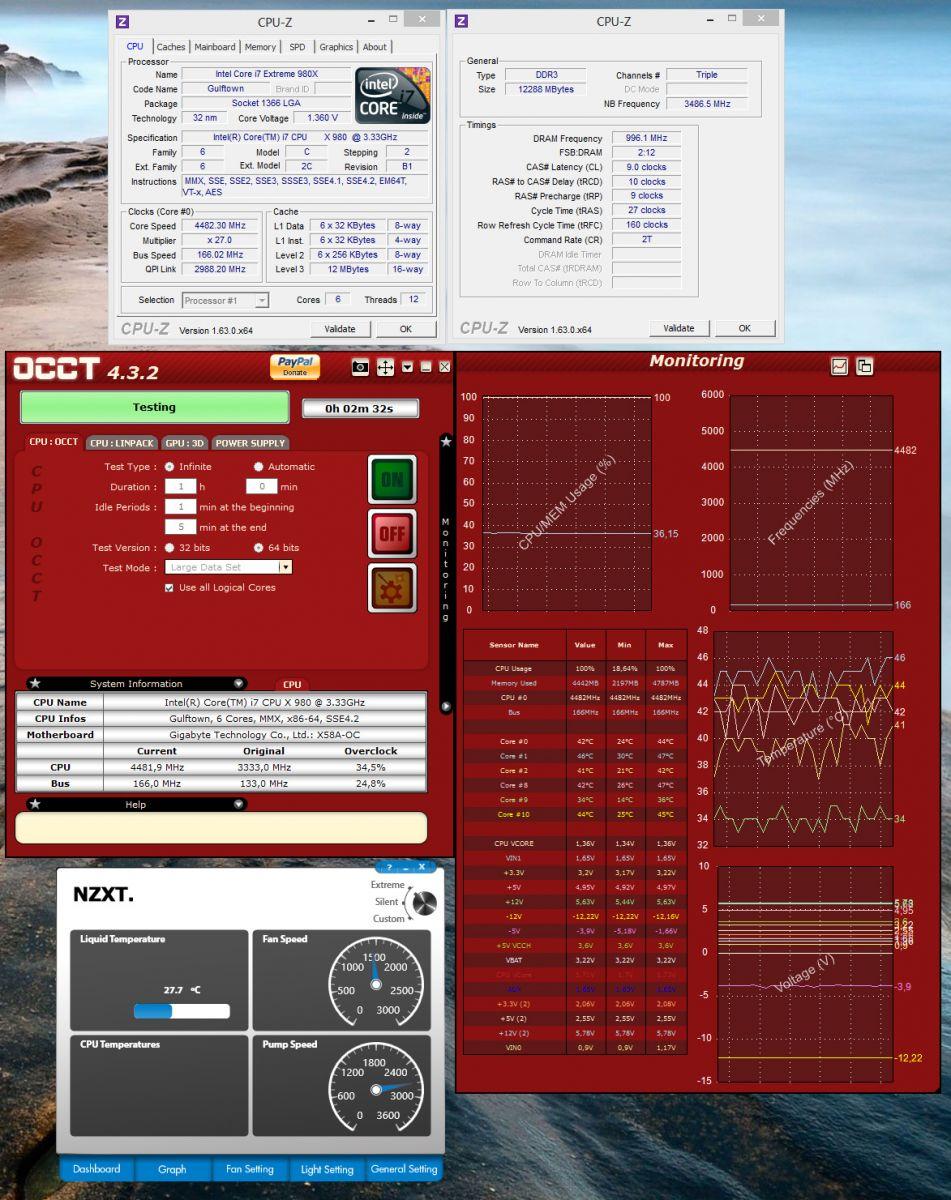951x1200 pixels.
Task: Open the OCCT title bar down-arrow menu
Action: (x=408, y=368)
